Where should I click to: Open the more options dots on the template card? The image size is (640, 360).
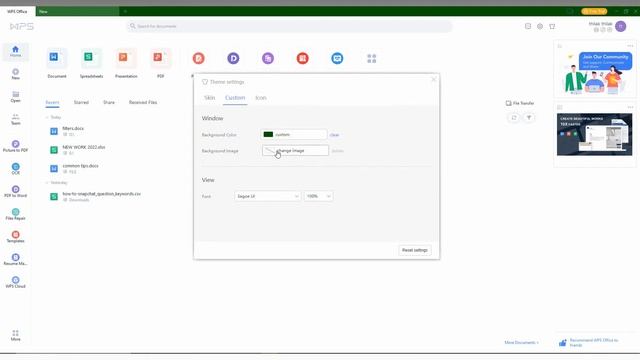tap(630, 107)
